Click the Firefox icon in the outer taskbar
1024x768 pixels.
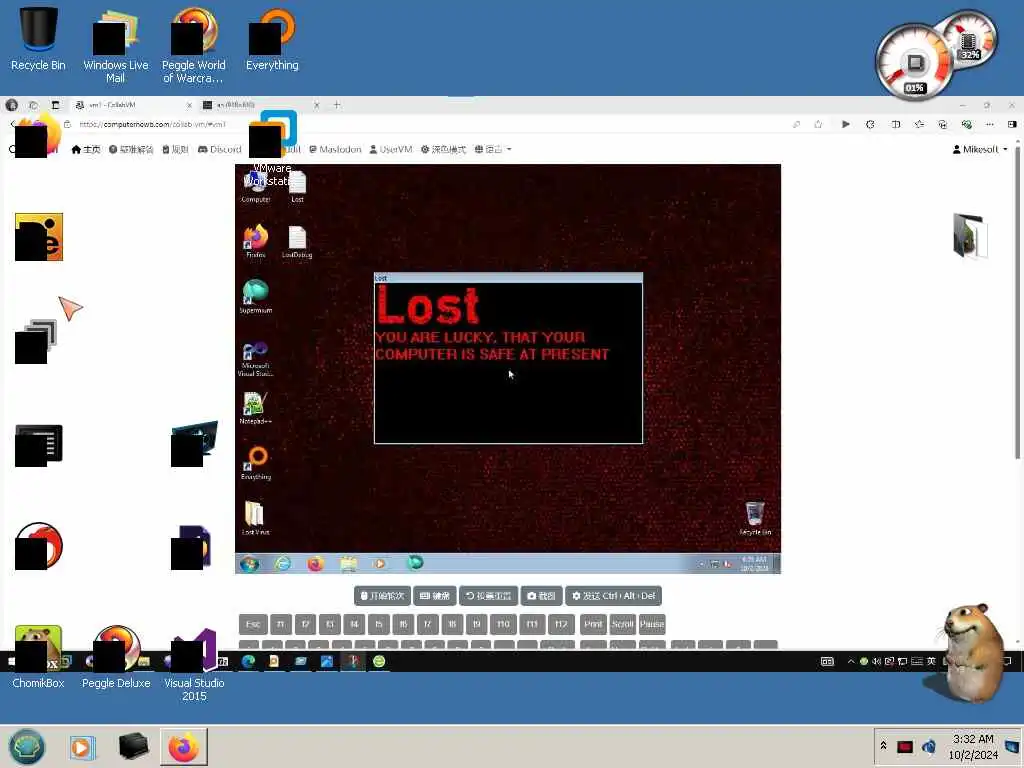184,746
